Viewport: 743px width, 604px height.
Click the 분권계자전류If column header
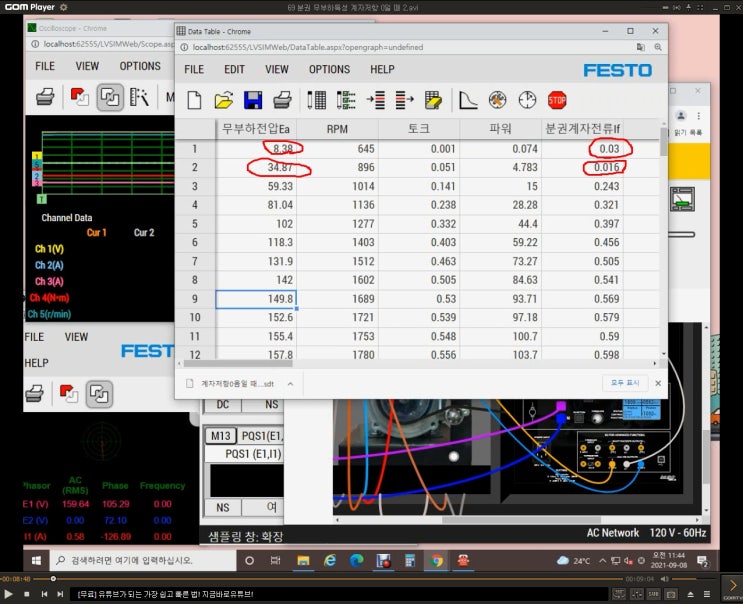coord(582,129)
